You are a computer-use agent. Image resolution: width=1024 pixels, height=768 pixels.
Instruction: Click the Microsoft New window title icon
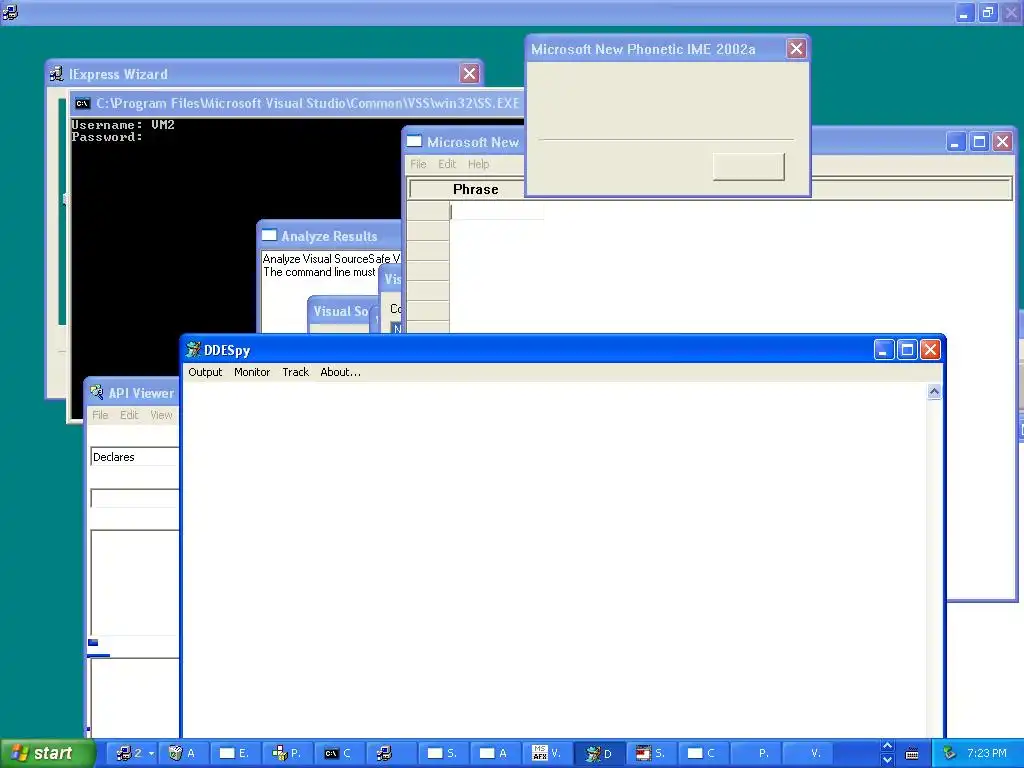point(414,141)
